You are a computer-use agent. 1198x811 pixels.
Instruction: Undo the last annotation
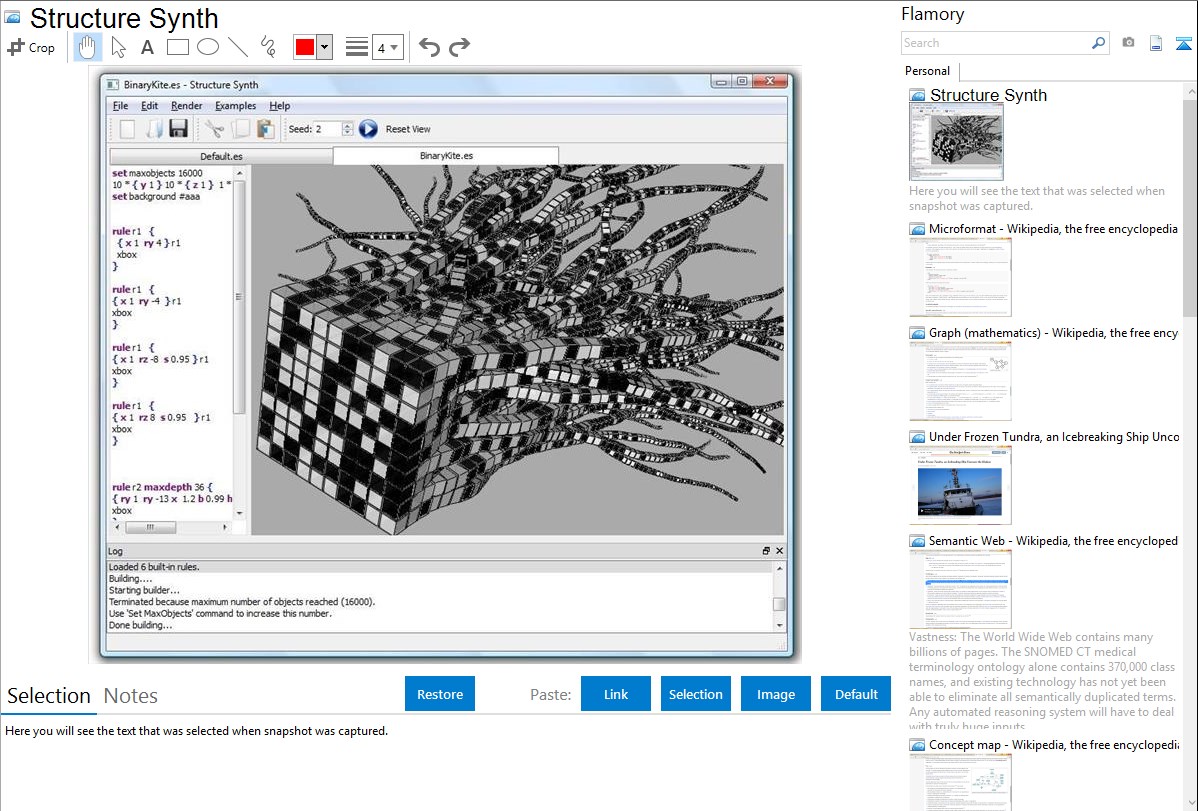[x=429, y=47]
